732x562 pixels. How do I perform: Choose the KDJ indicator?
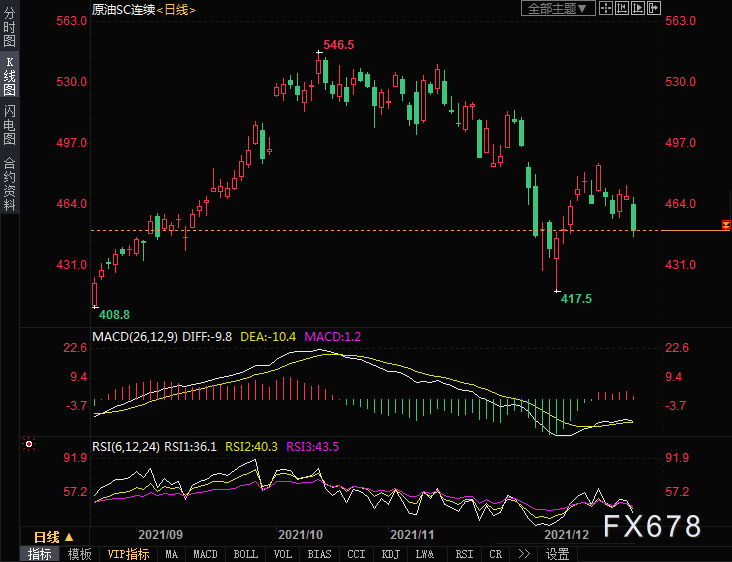click(x=390, y=554)
